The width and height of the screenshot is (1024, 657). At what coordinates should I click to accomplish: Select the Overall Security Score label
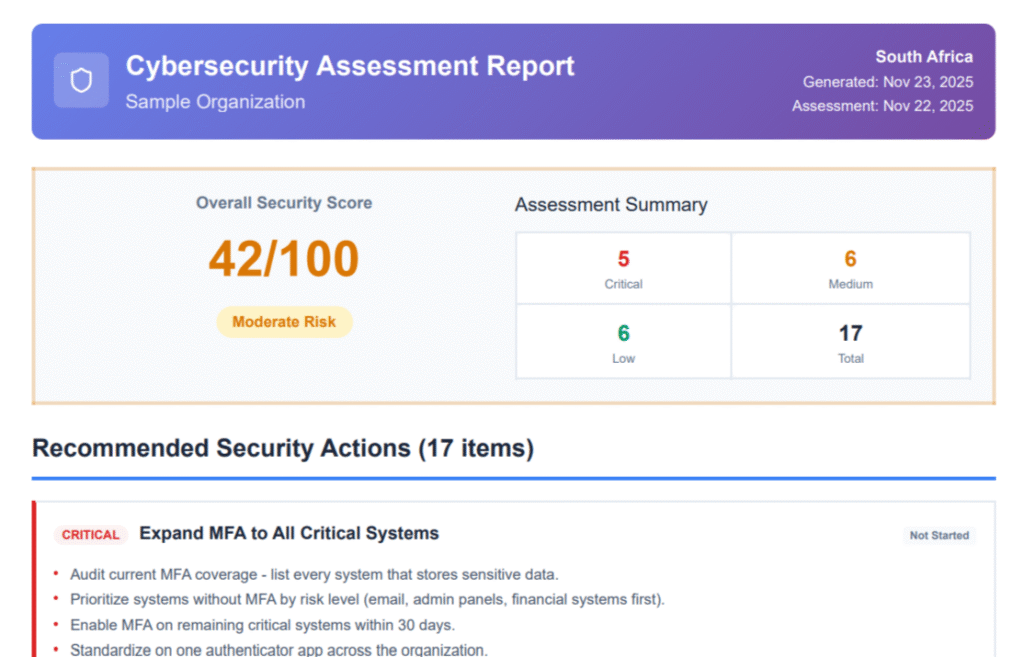[284, 203]
